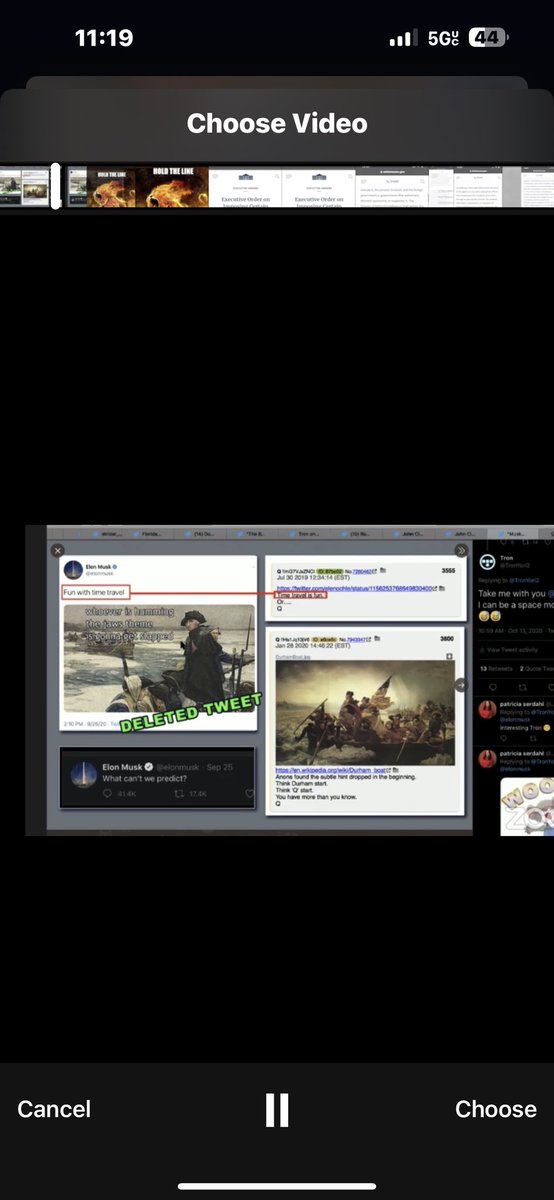Select the first 'HOLD THE LINE' filmstrip frame
The image size is (554, 1200).
pyautogui.click(x=111, y=187)
